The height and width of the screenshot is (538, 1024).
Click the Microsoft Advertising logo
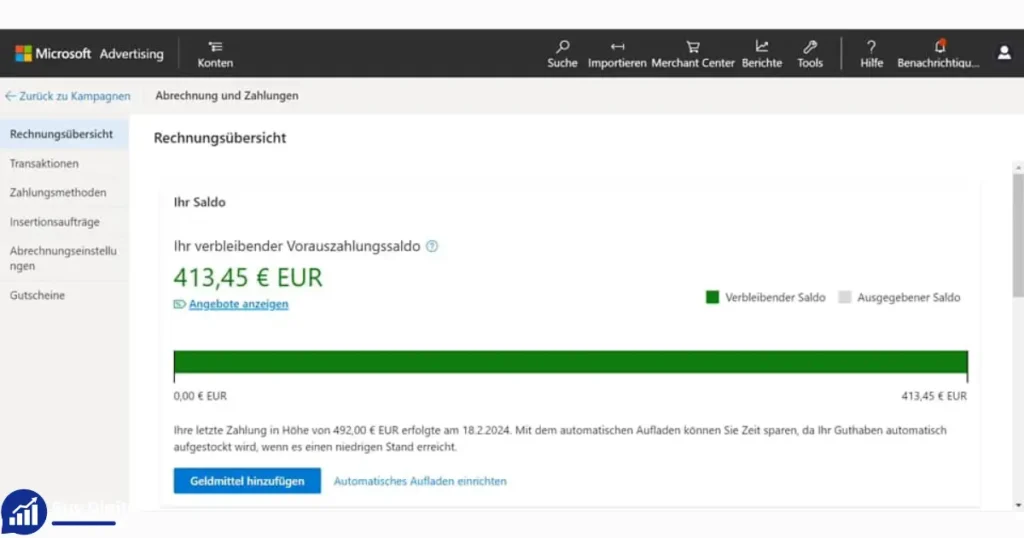click(89, 54)
